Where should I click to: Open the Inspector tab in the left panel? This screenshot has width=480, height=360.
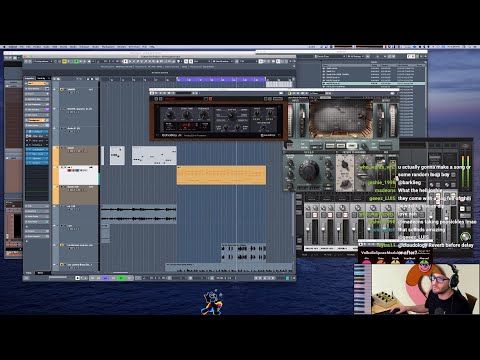[30, 78]
